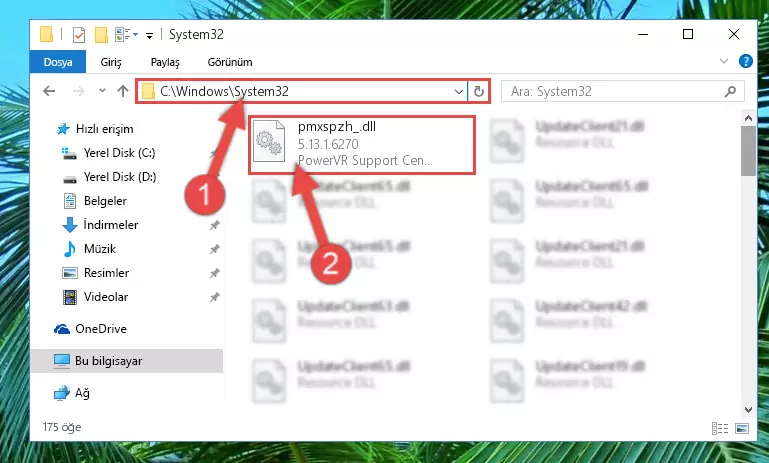This screenshot has height=463, width=769.
Task: Click the Back navigation arrow
Action: point(49,91)
